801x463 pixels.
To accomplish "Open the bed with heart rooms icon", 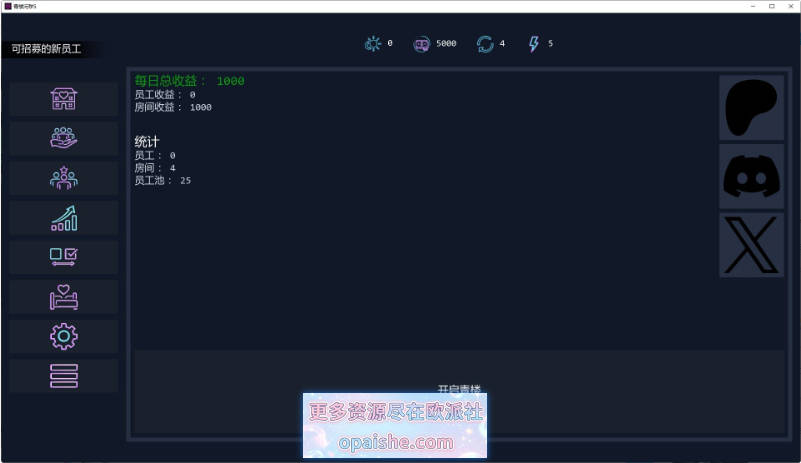I will click(x=63, y=297).
